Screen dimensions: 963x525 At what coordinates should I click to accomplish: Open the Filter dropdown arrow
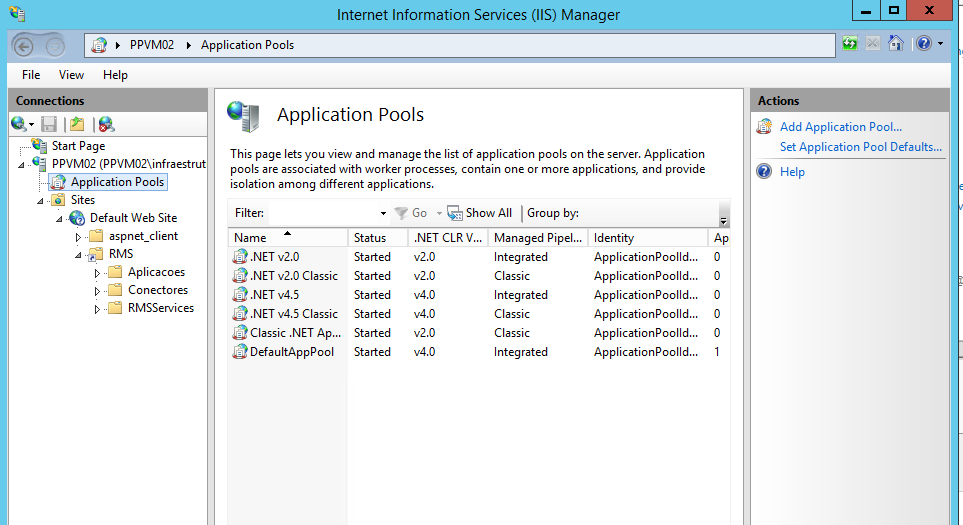pyautogui.click(x=383, y=213)
